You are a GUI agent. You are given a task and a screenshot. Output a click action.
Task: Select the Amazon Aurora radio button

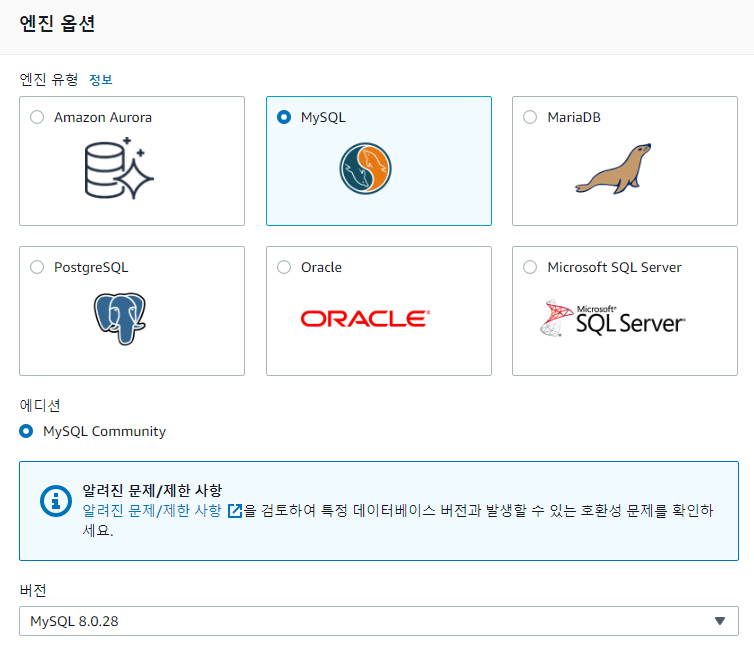[37, 117]
